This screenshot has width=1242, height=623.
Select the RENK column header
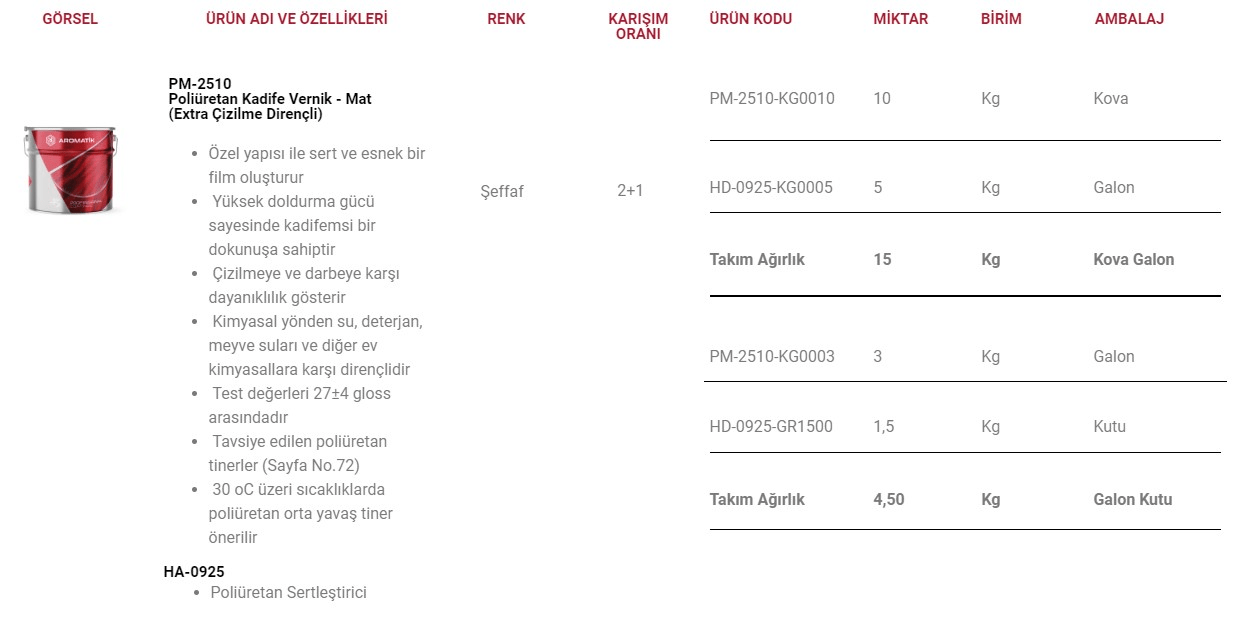coord(506,19)
